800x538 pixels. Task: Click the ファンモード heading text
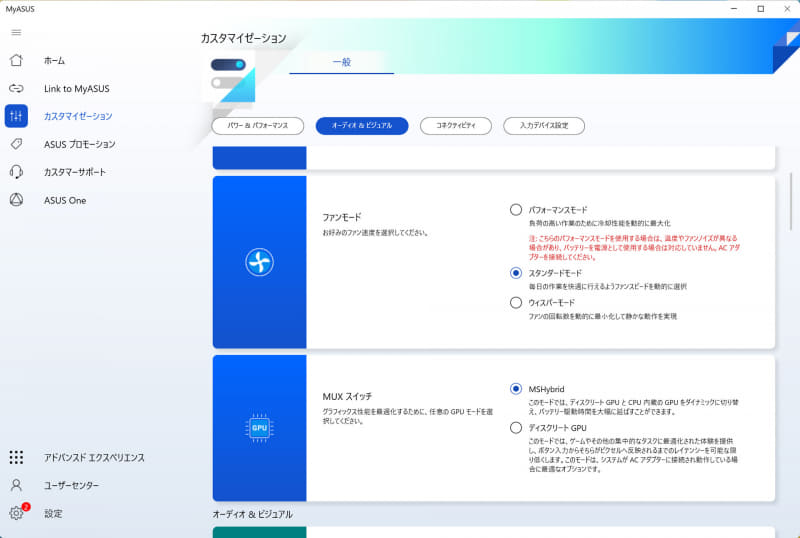pyautogui.click(x=341, y=217)
